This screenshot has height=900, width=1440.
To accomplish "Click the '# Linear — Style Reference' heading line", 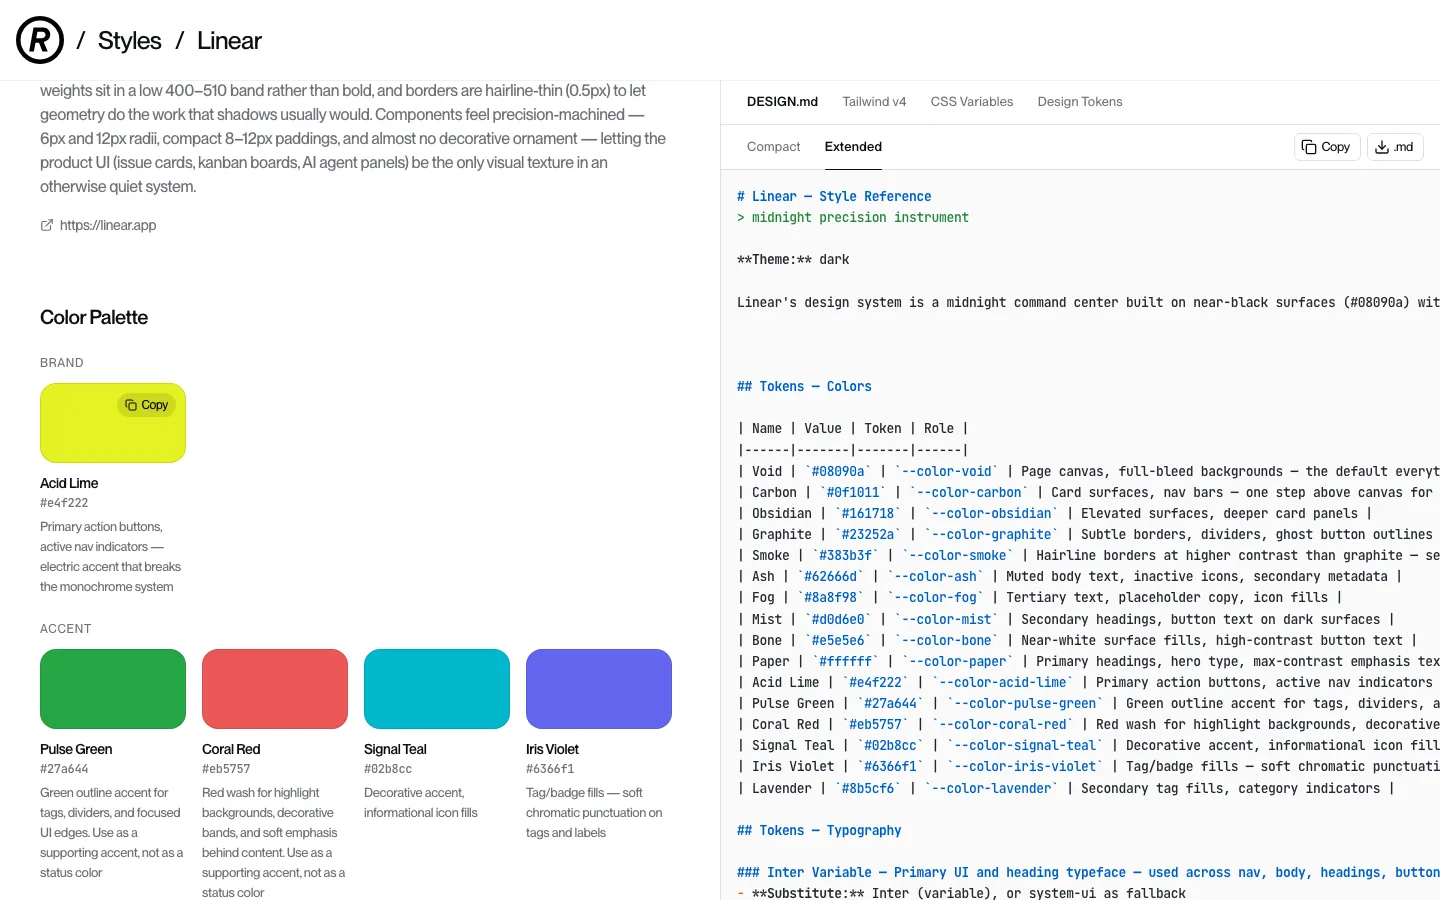I will pos(834,197).
